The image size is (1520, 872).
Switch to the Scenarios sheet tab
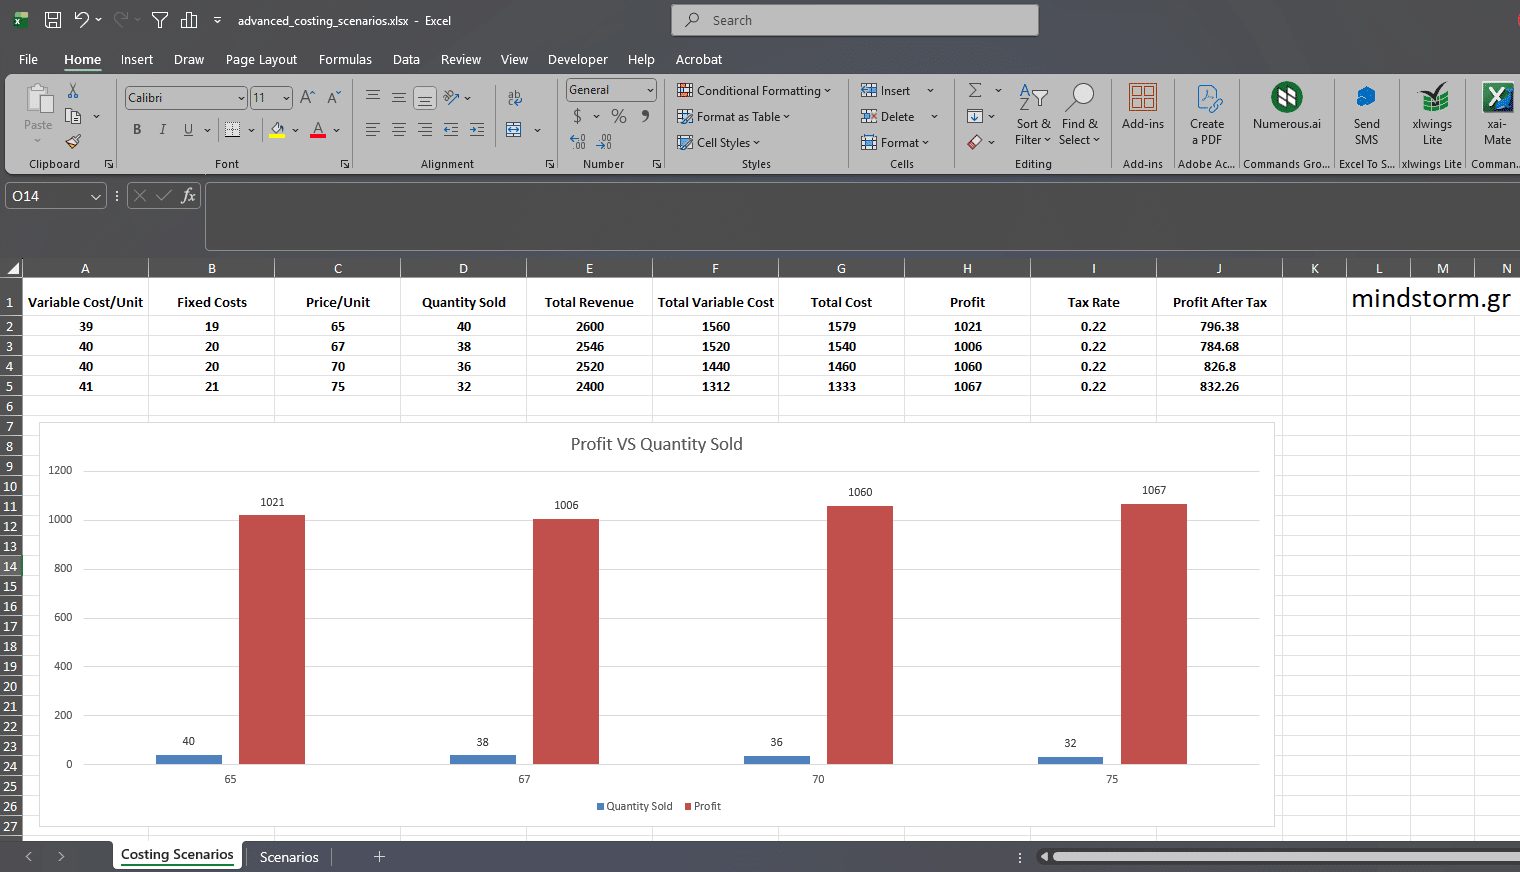pos(289,857)
